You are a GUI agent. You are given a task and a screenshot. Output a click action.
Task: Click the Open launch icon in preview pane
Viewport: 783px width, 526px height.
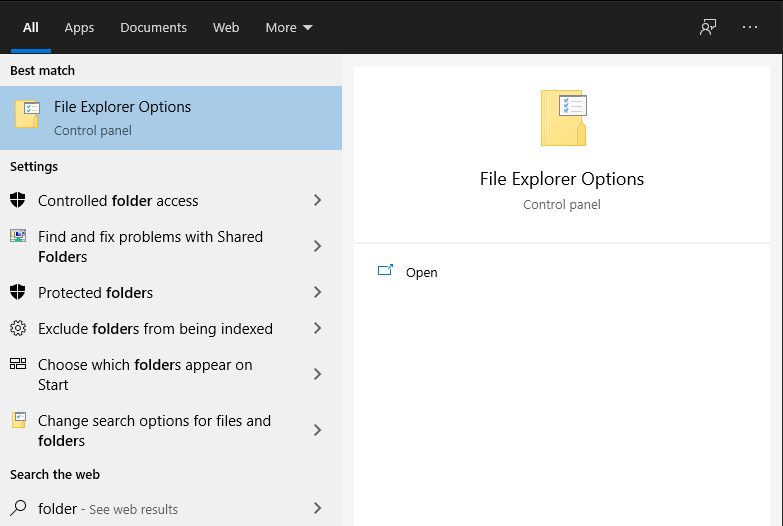tap(385, 270)
